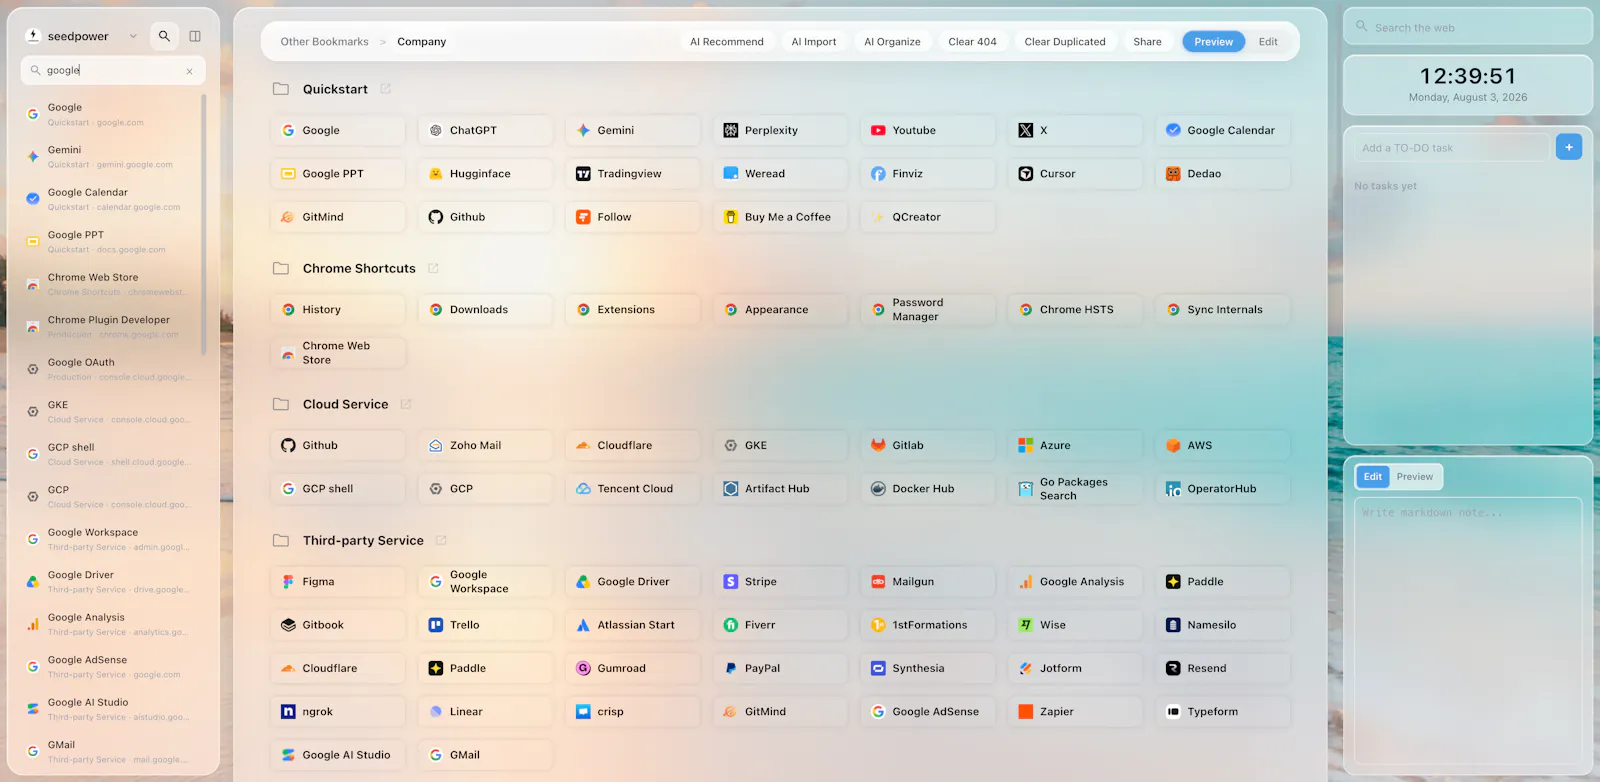This screenshot has width=1600, height=782.
Task: Click the ngrok logo icon
Action: (288, 712)
